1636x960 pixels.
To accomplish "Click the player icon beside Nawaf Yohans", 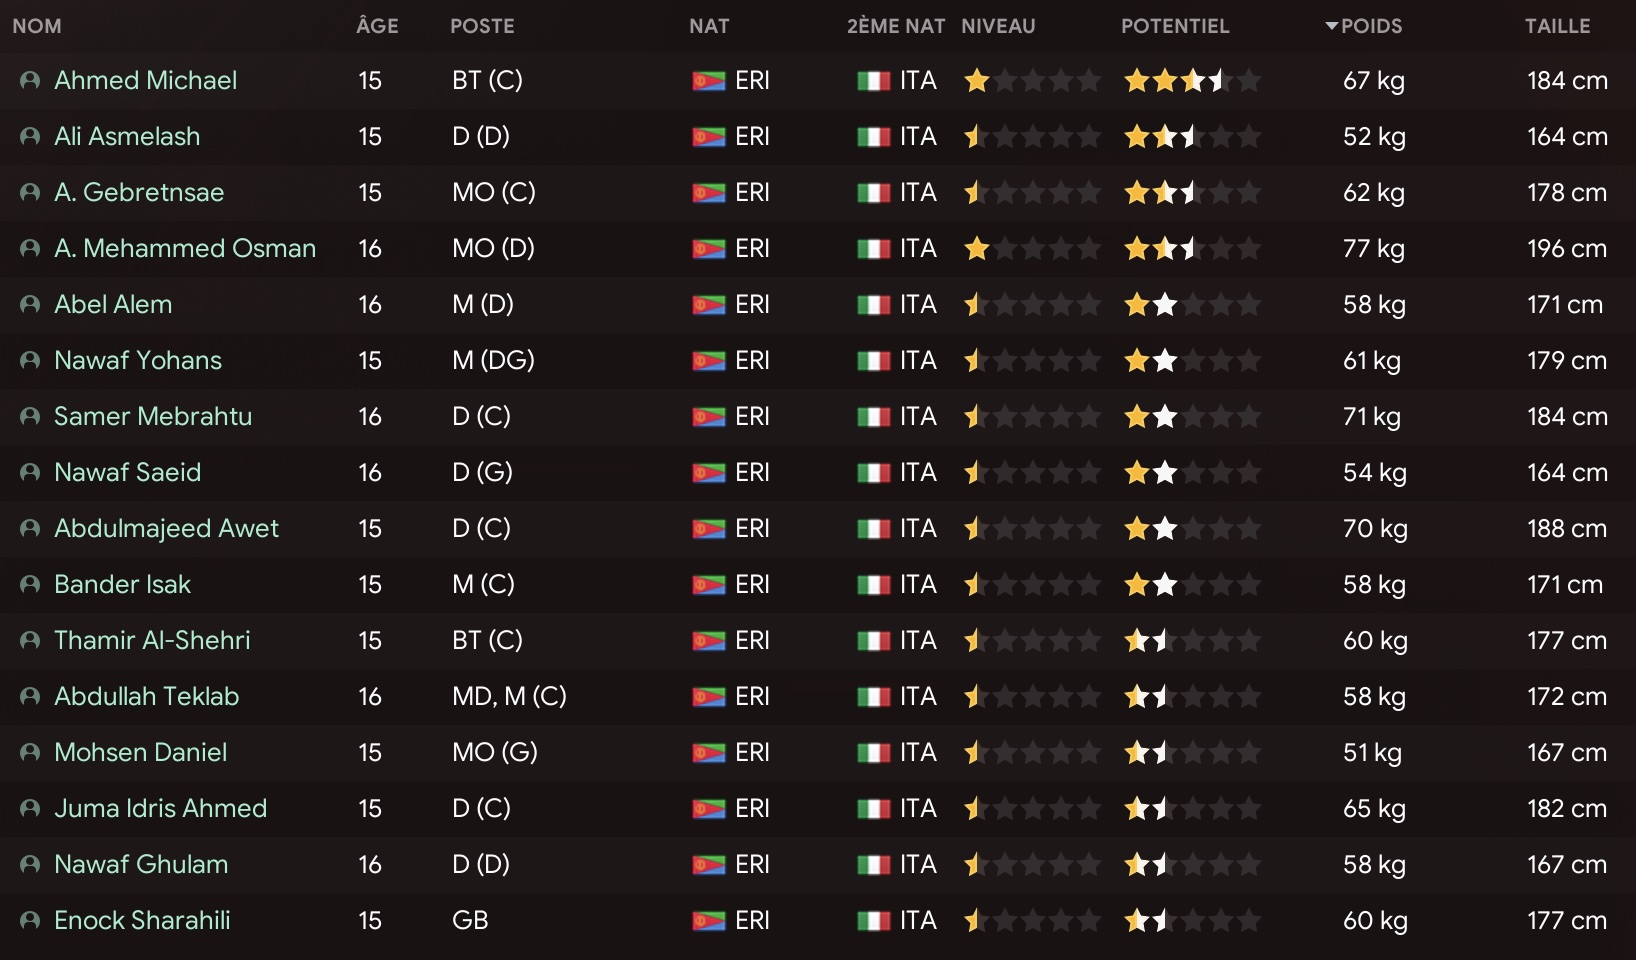I will pos(30,360).
